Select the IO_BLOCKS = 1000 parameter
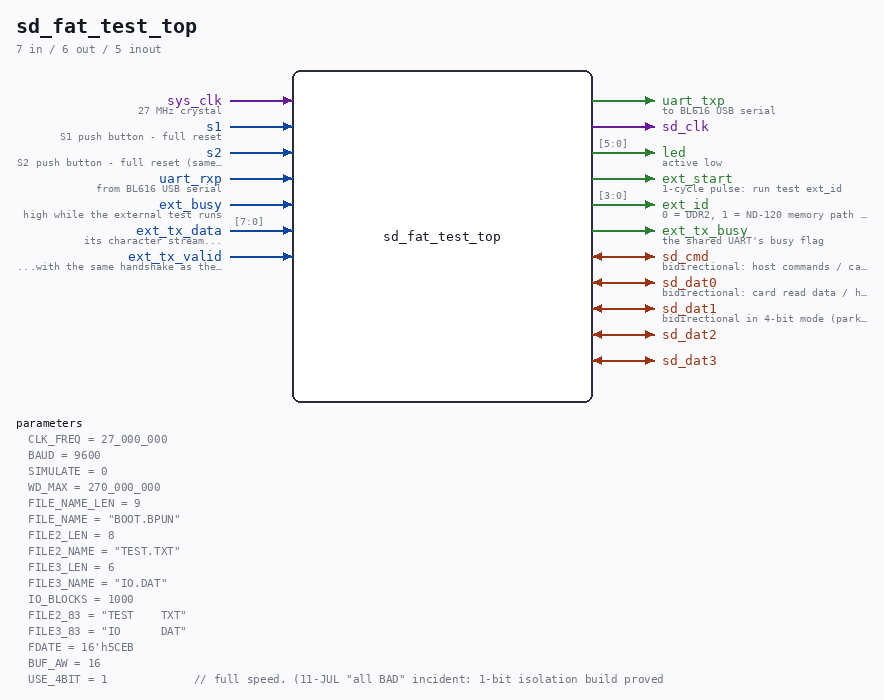The width and height of the screenshot is (884, 700). [x=81, y=599]
